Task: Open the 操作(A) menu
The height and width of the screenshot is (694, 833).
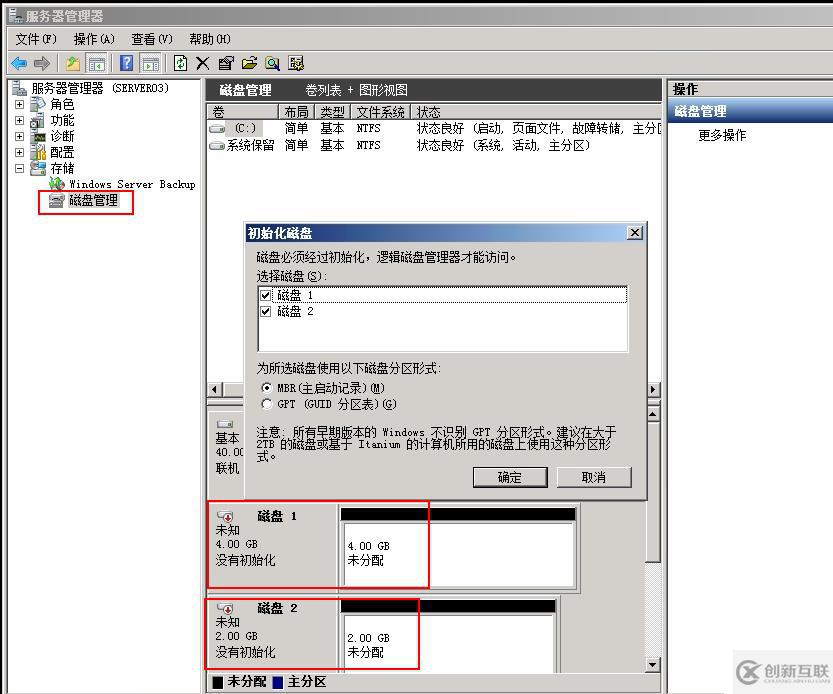Action: click(x=94, y=39)
